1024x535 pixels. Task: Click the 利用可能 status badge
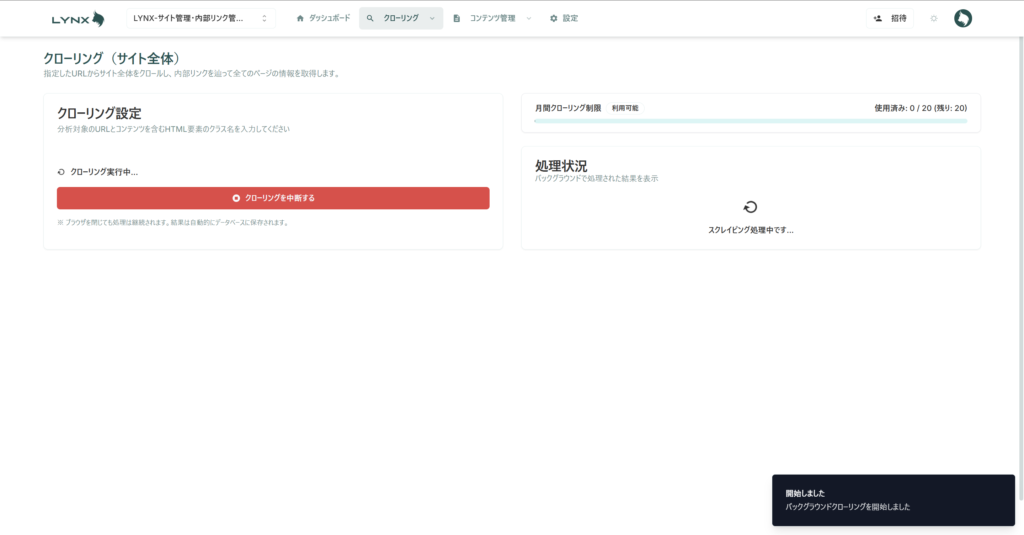pos(625,108)
